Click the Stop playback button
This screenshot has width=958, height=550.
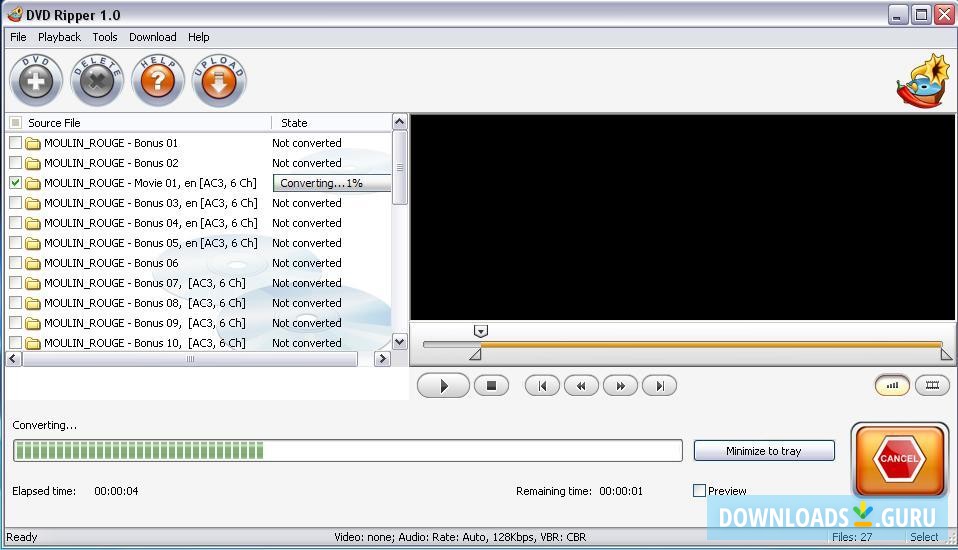click(491, 386)
